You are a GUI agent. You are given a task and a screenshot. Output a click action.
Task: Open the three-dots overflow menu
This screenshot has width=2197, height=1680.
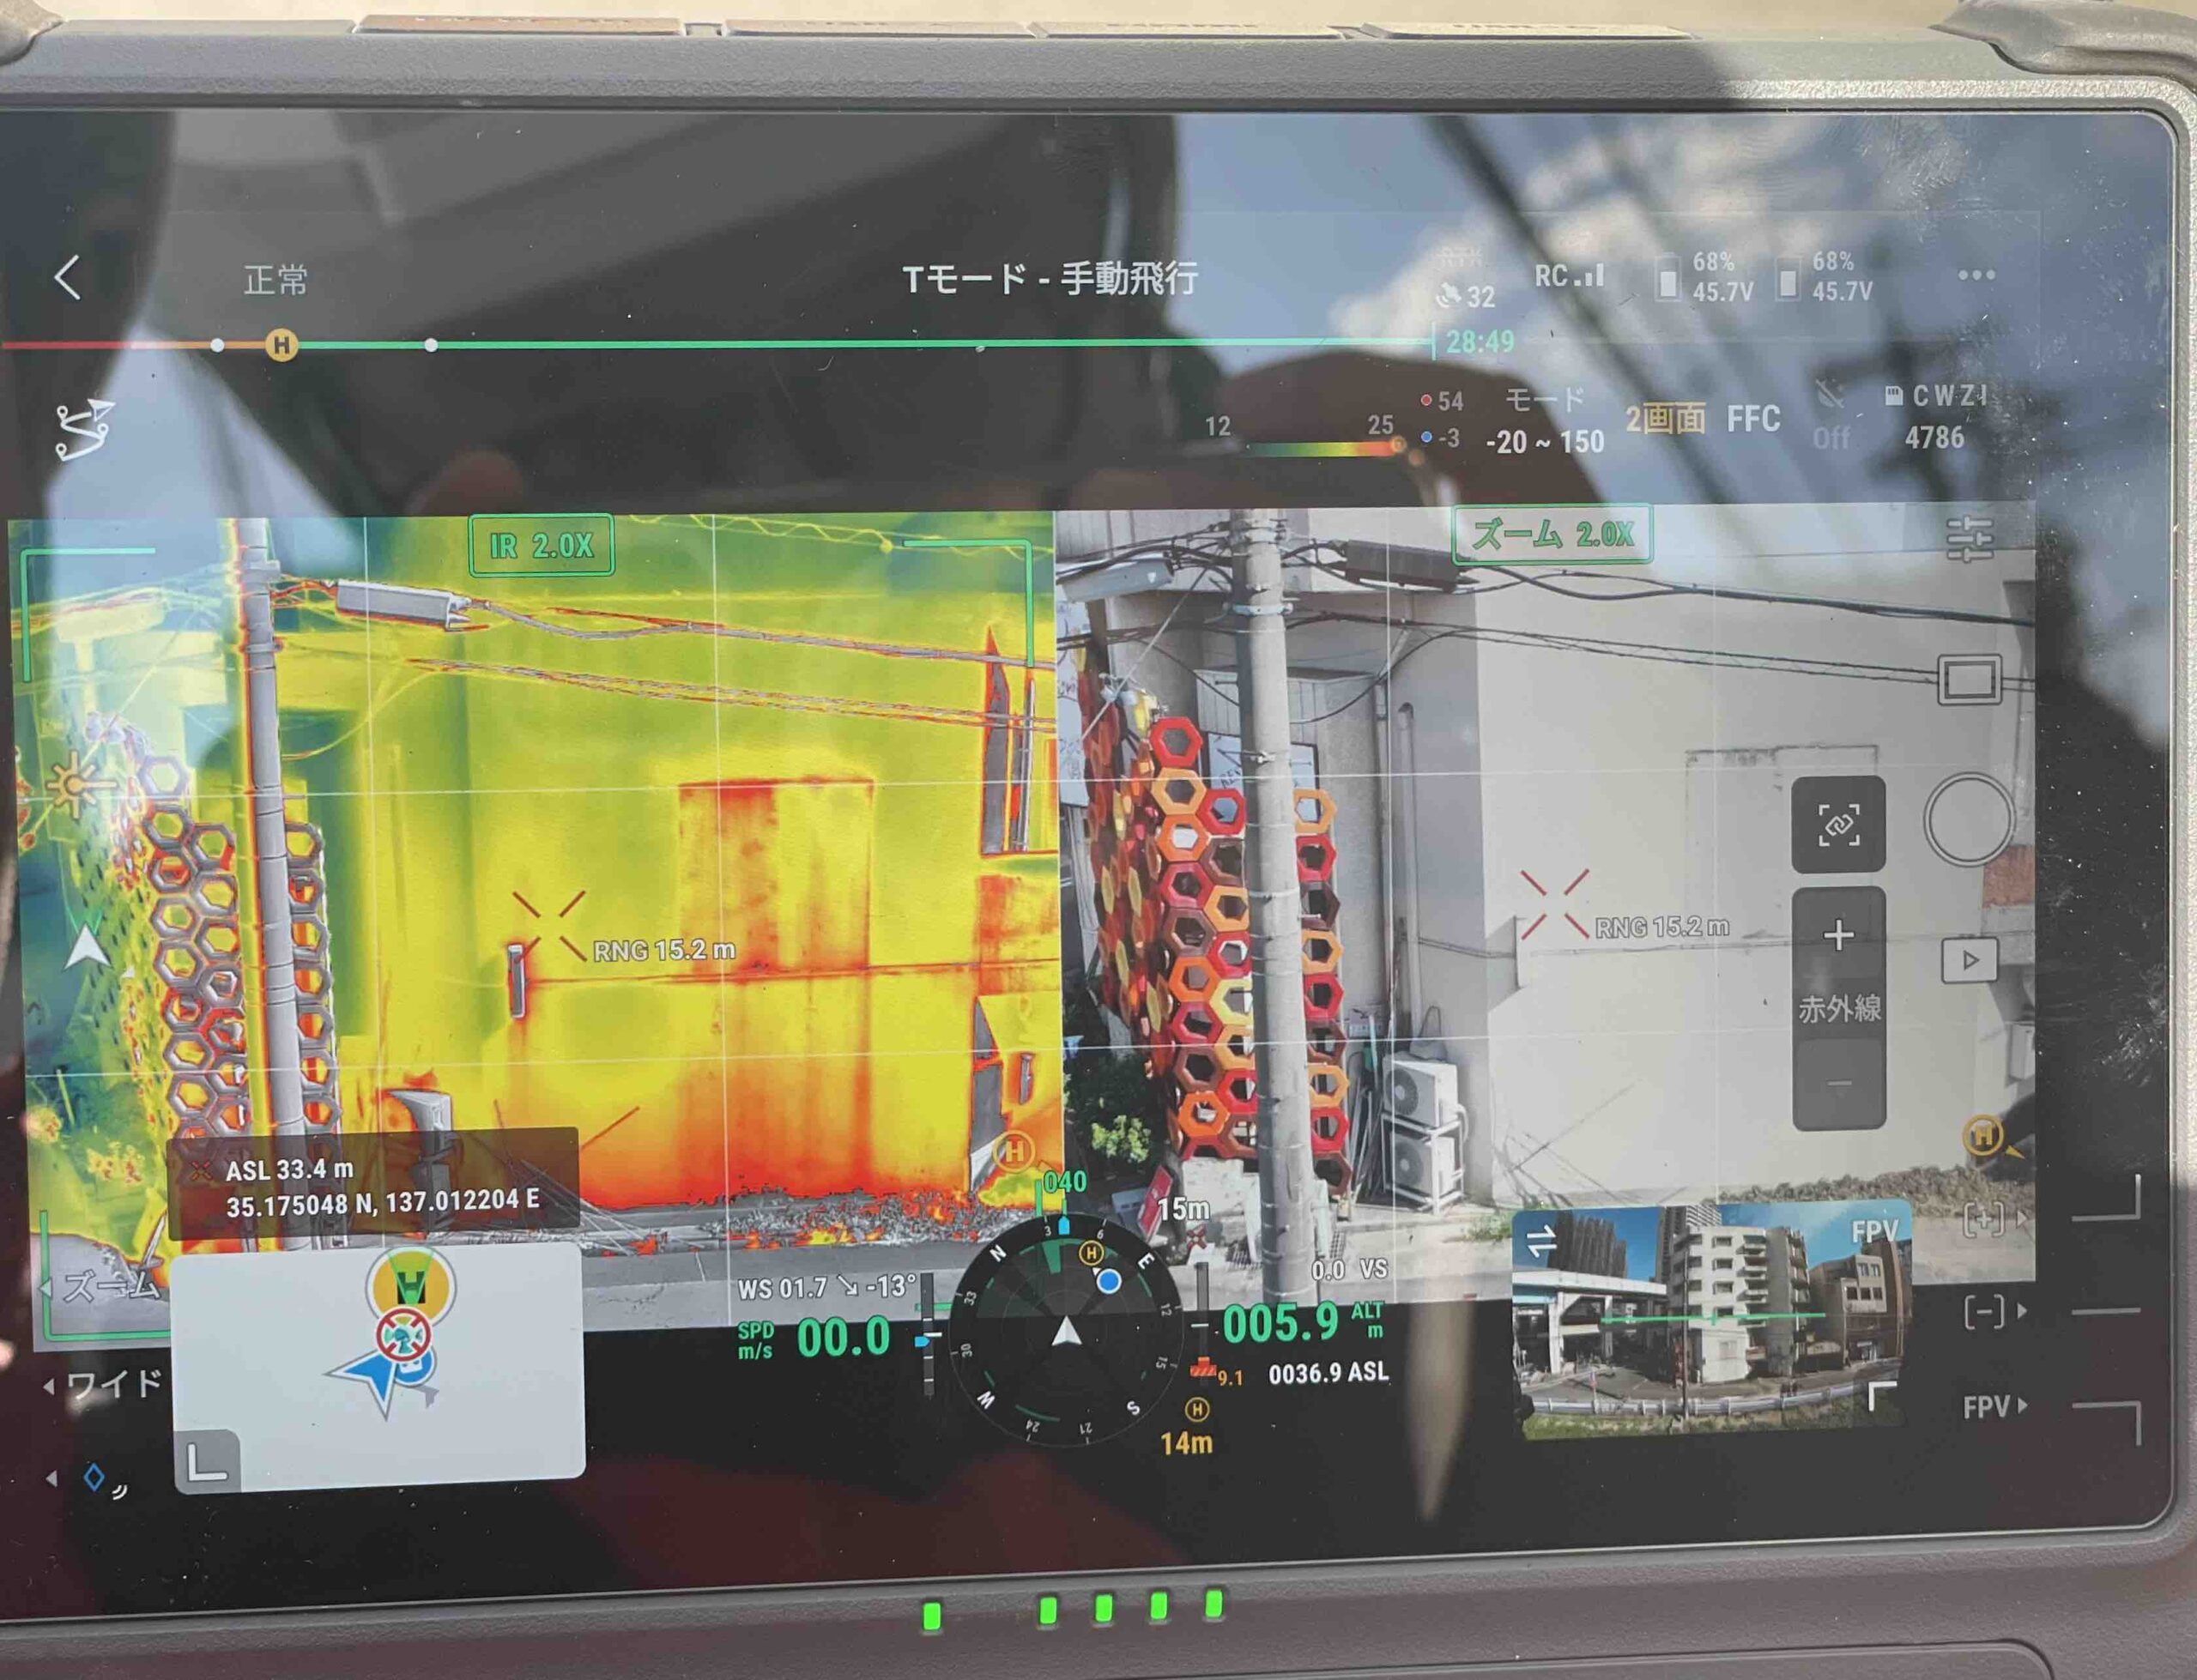[1976, 275]
